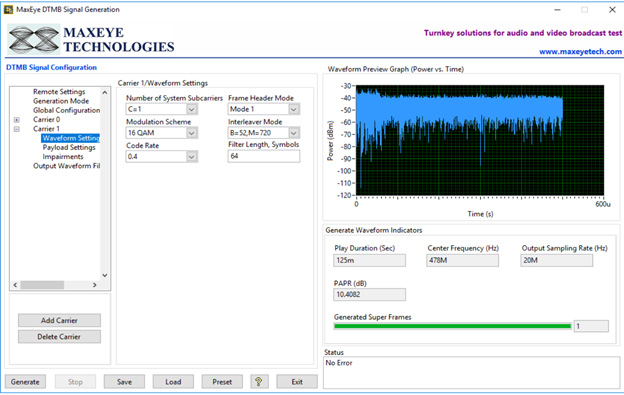Select Carrier 0 tree item

[47, 119]
